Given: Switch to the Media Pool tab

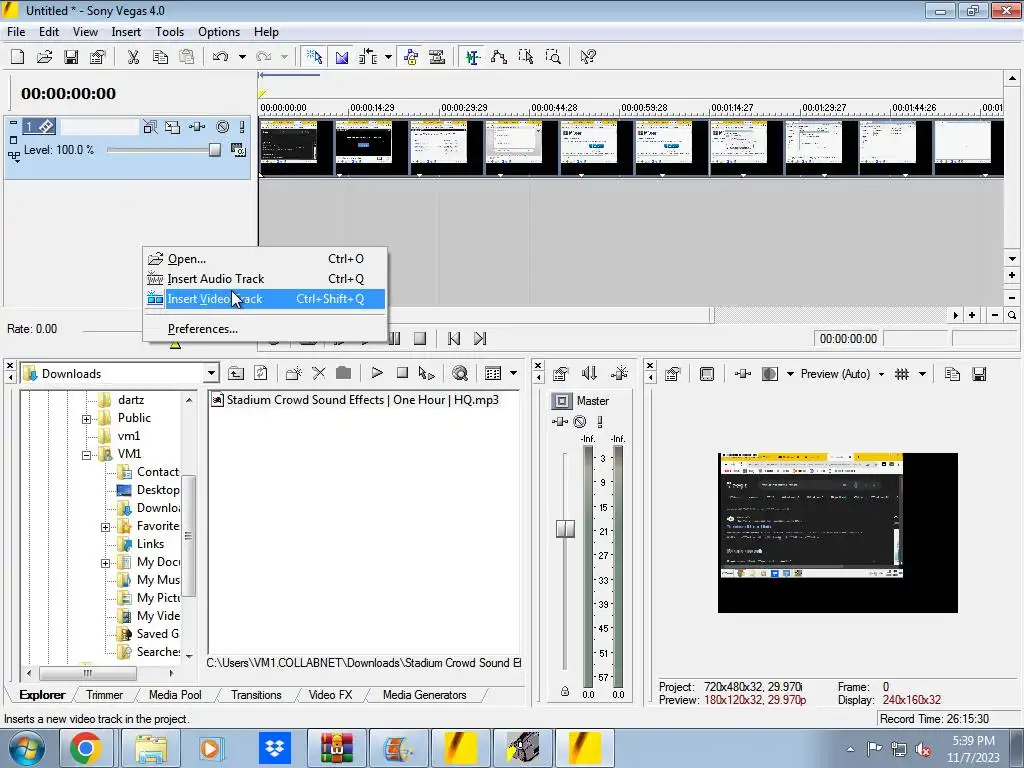Looking at the screenshot, I should point(175,695).
